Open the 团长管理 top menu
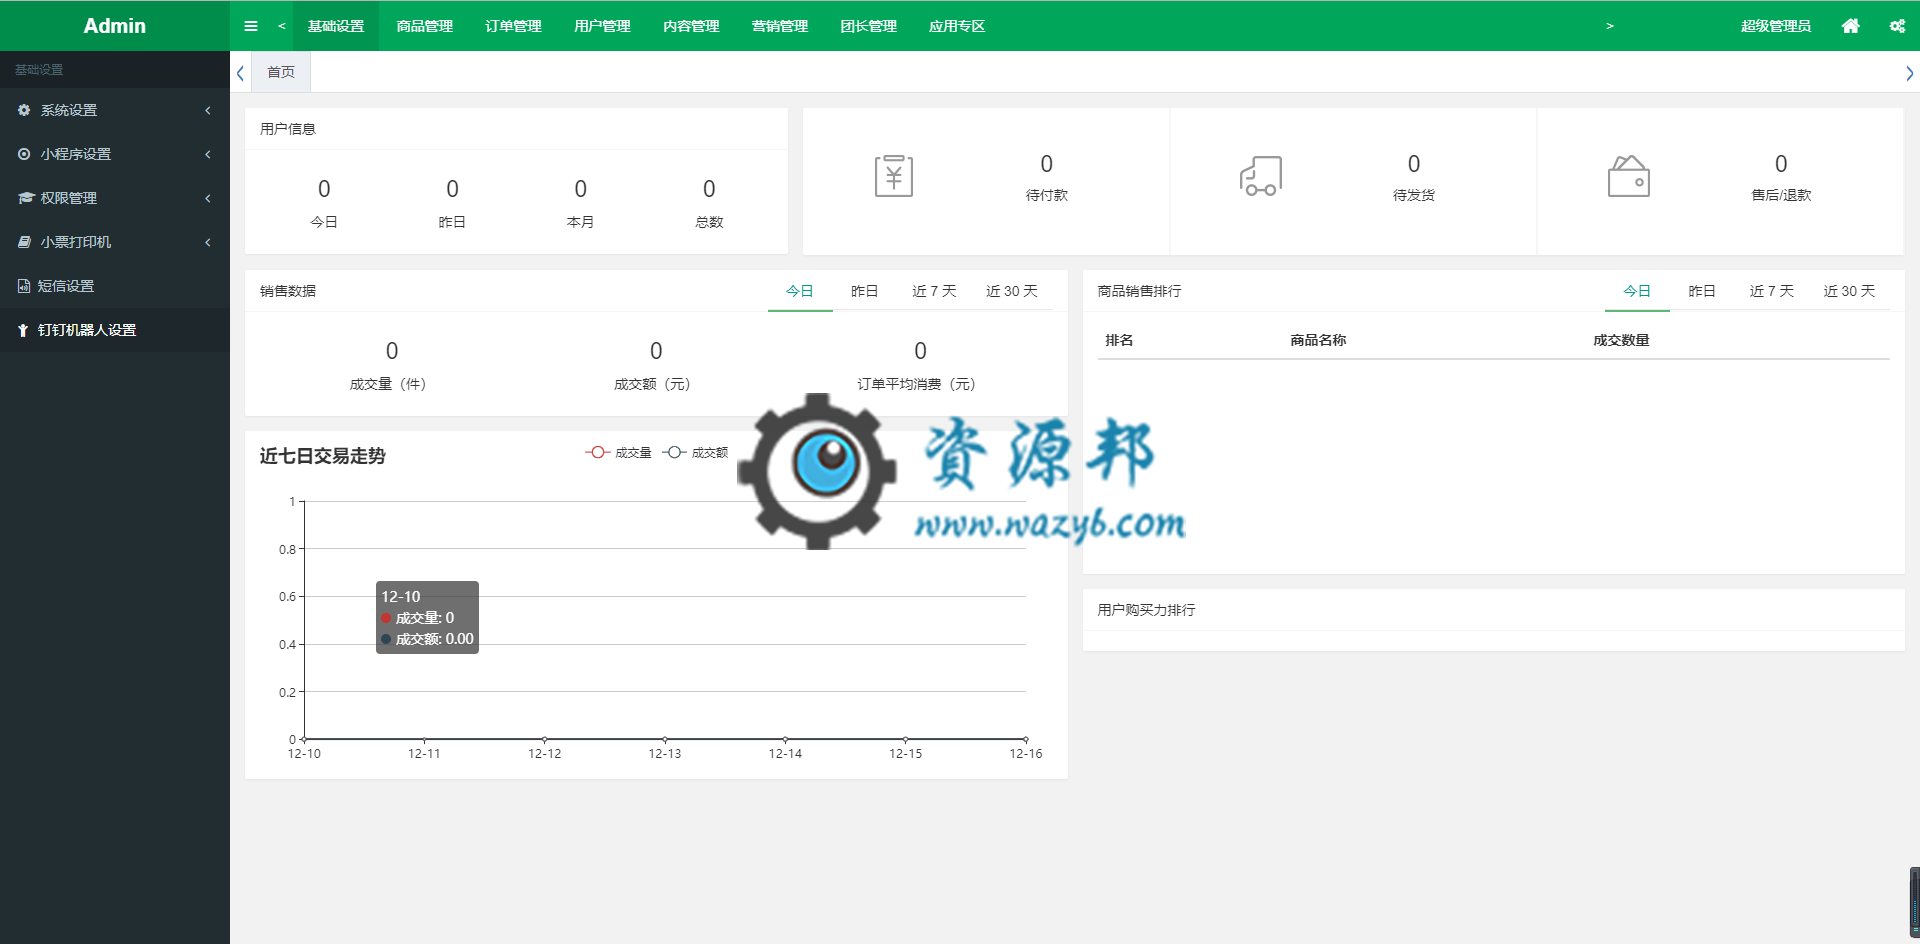 (x=868, y=26)
